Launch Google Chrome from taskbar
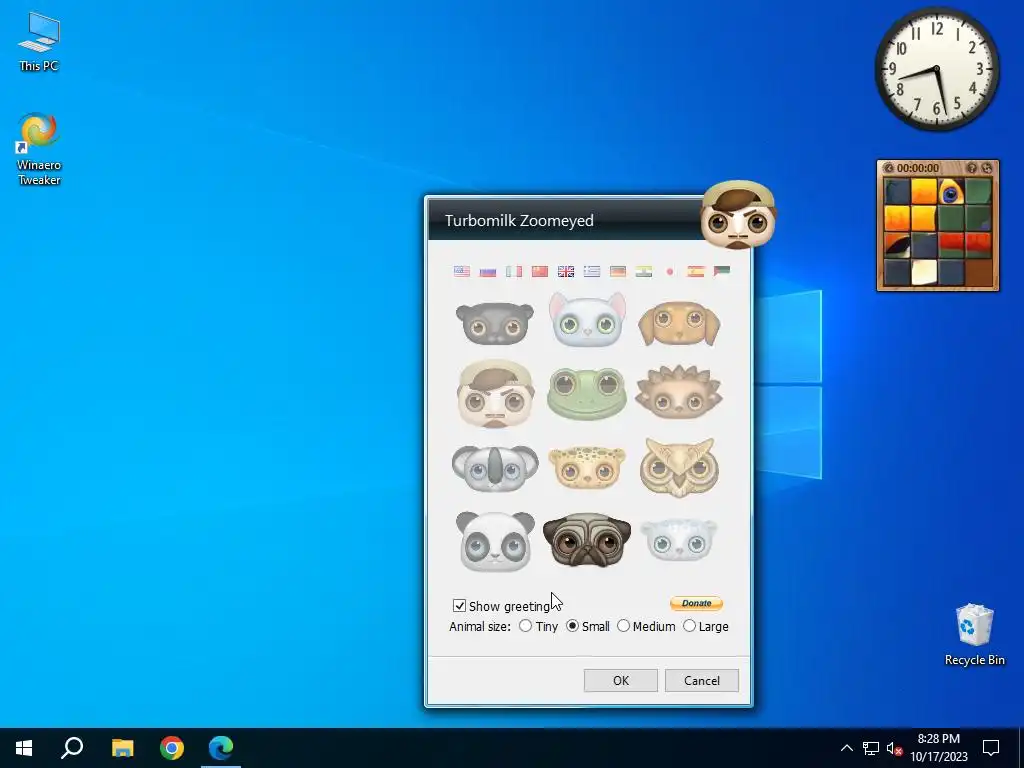Screen dimensions: 1024x768 click(172, 748)
